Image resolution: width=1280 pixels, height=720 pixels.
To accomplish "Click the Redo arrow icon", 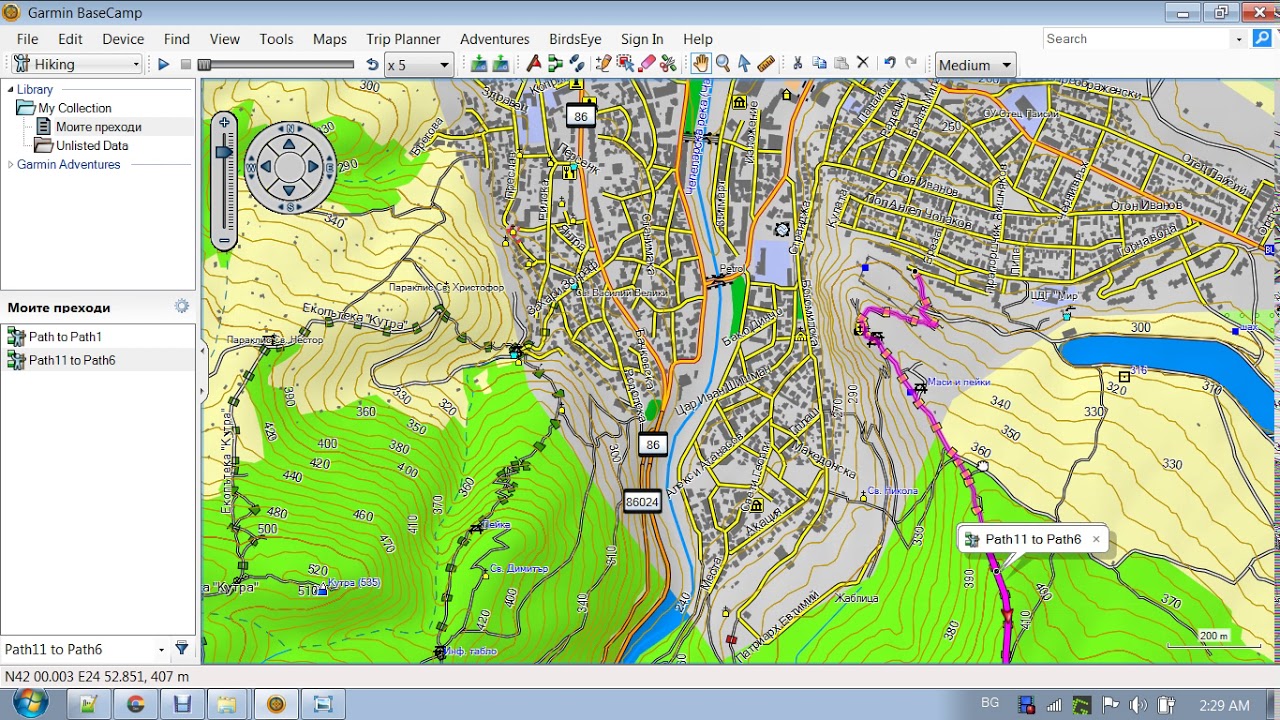I will coord(911,64).
